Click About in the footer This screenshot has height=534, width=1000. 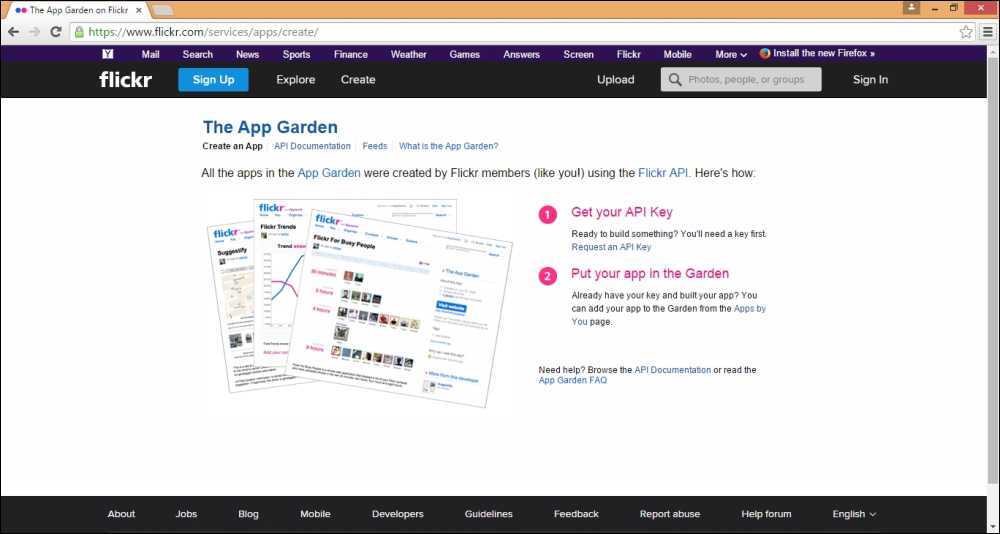[x=121, y=514]
